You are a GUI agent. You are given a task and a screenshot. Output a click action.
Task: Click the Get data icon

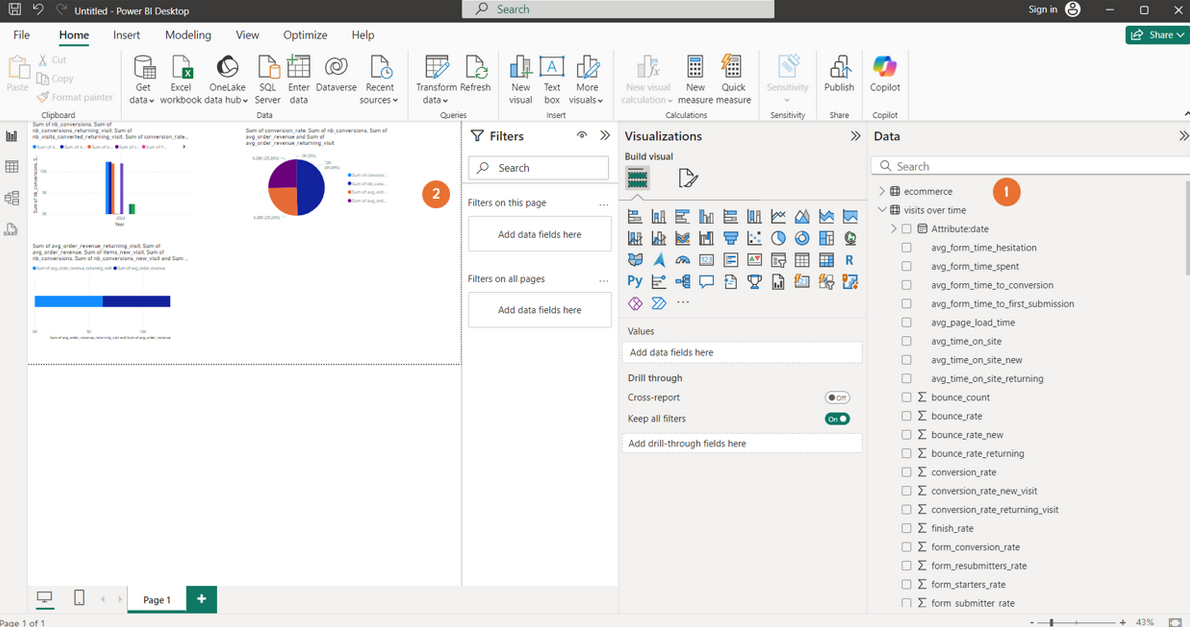point(144,68)
